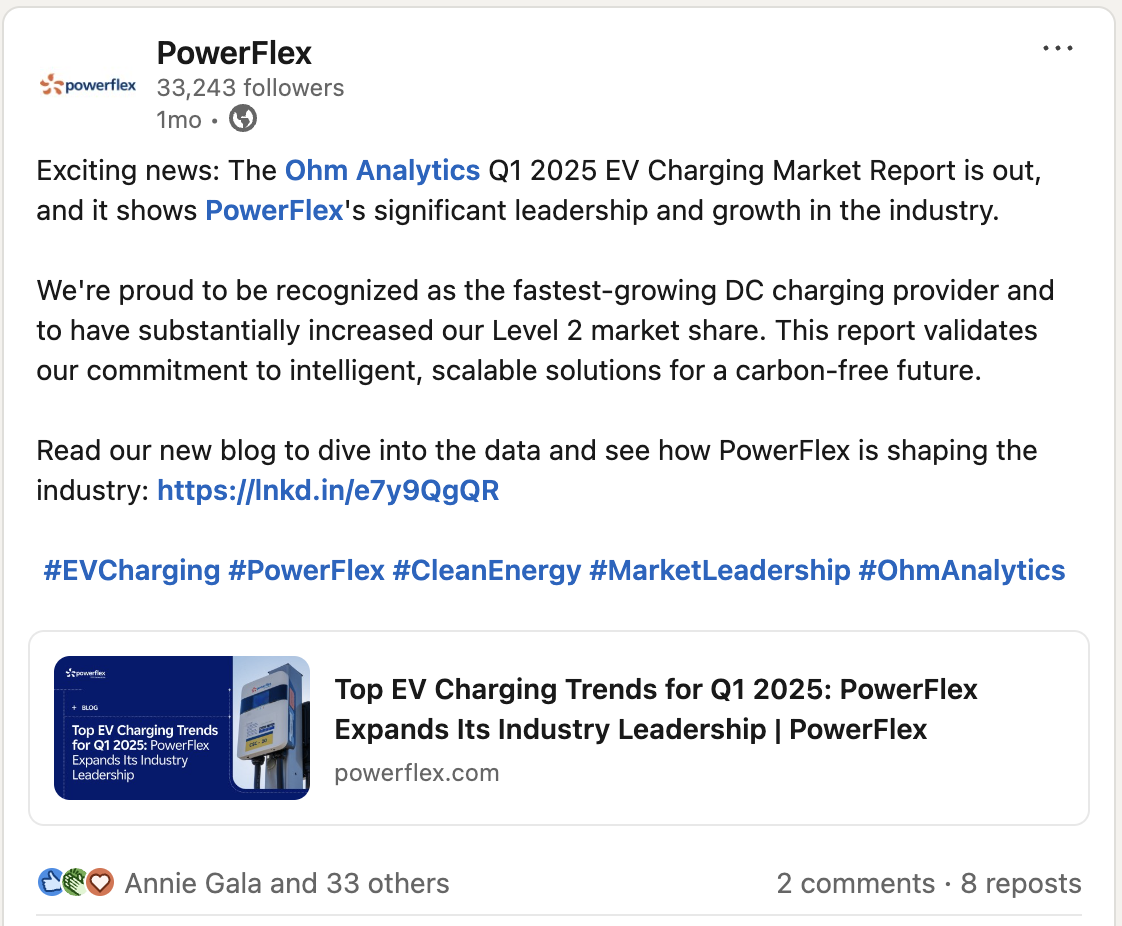This screenshot has width=1122, height=926.
Task: Open the lnkd.in blog URL
Action: click(328, 491)
